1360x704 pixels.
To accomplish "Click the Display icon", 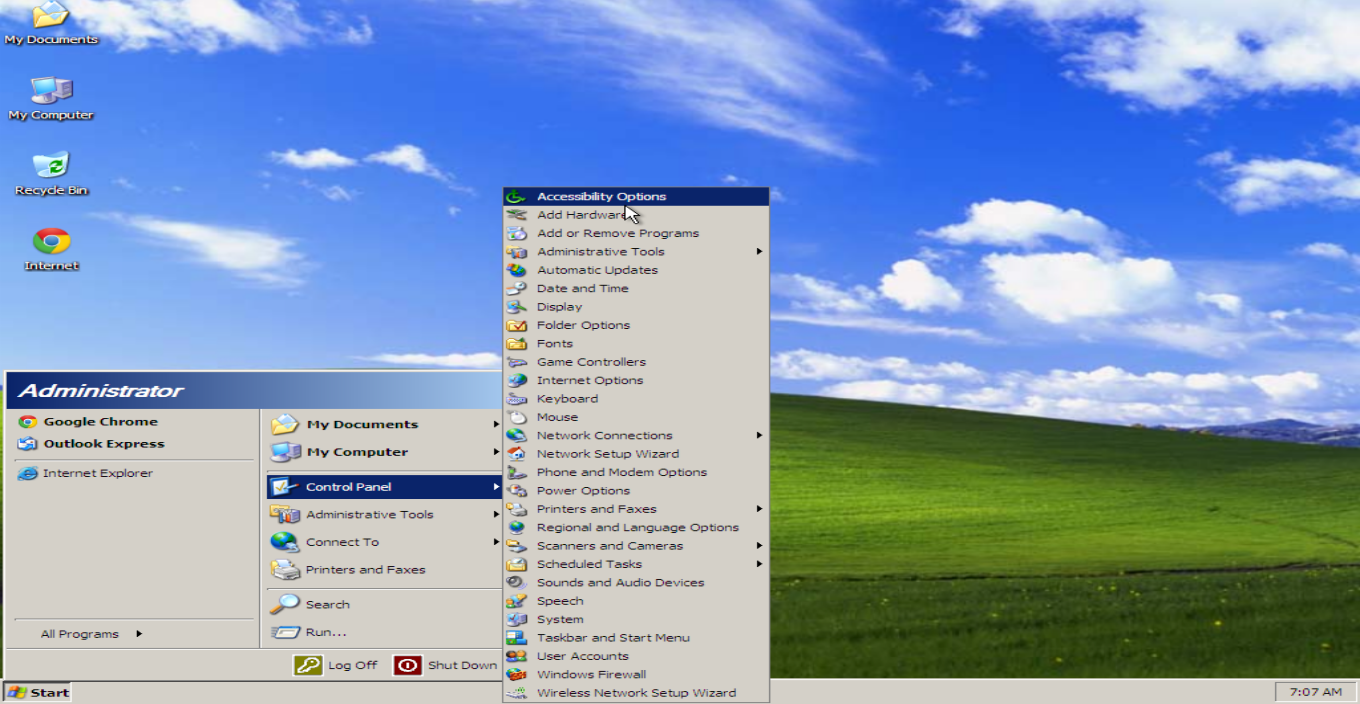I will [x=516, y=307].
